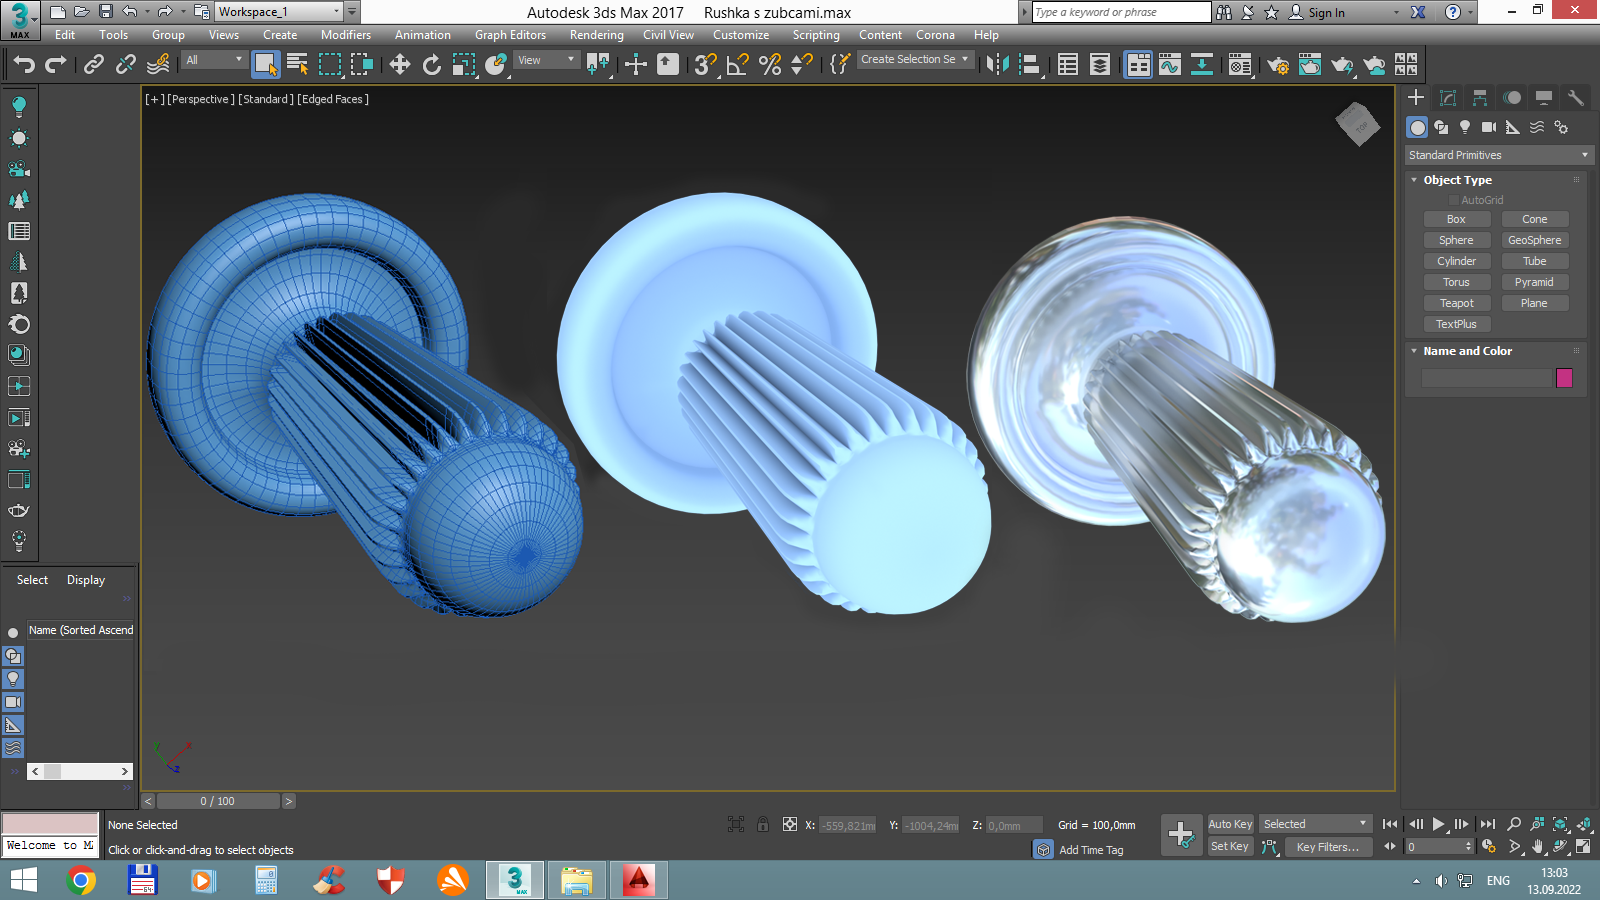Open the Corona menu

(935, 35)
